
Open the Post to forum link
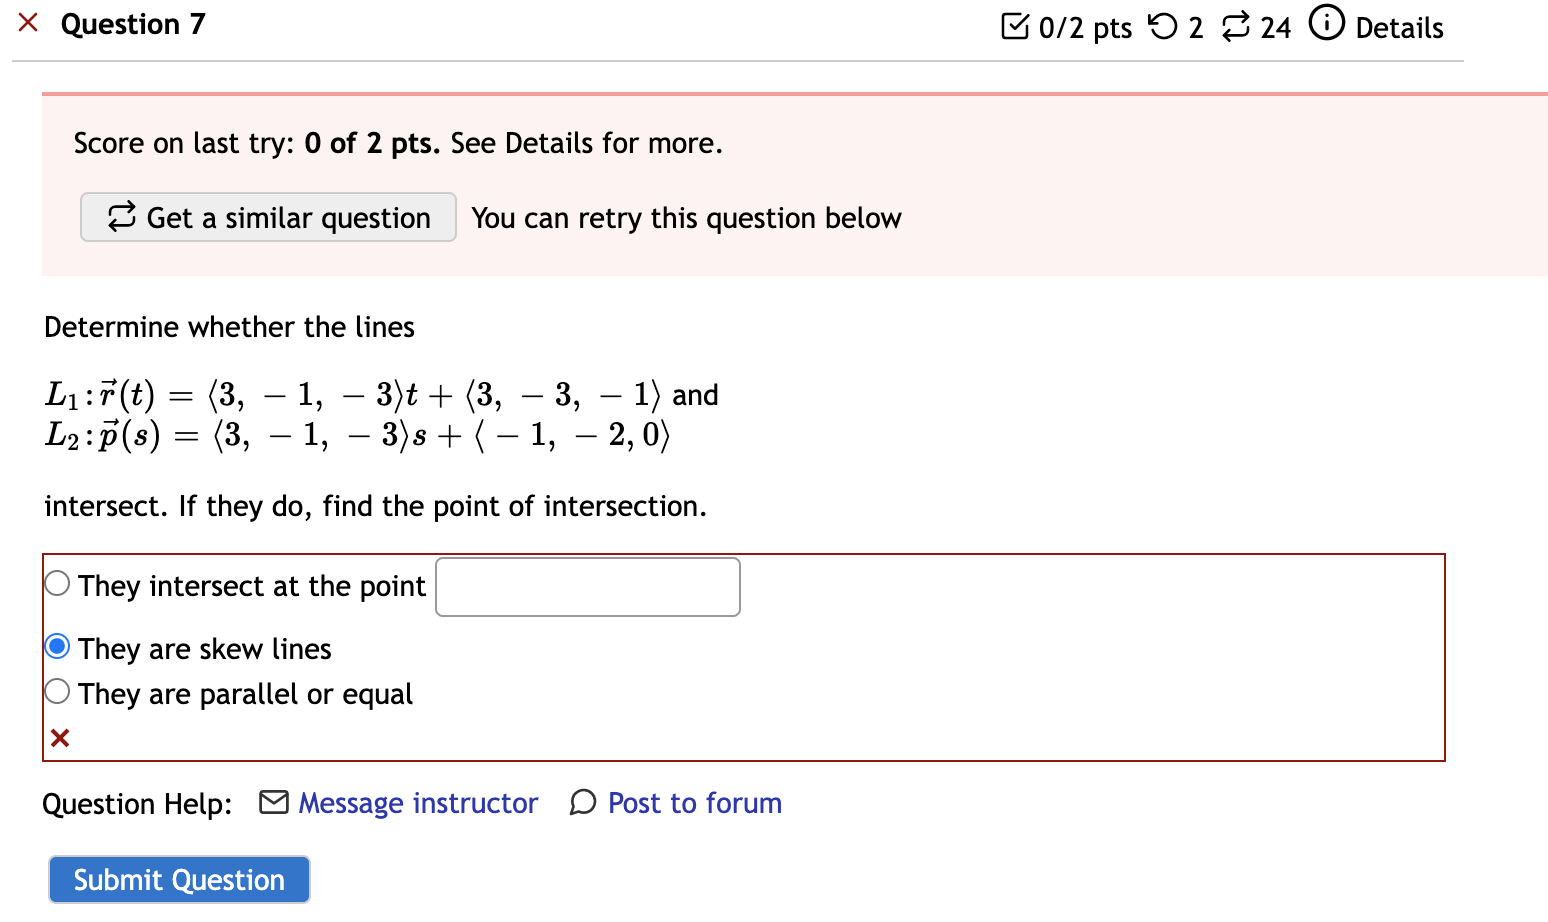(x=694, y=803)
